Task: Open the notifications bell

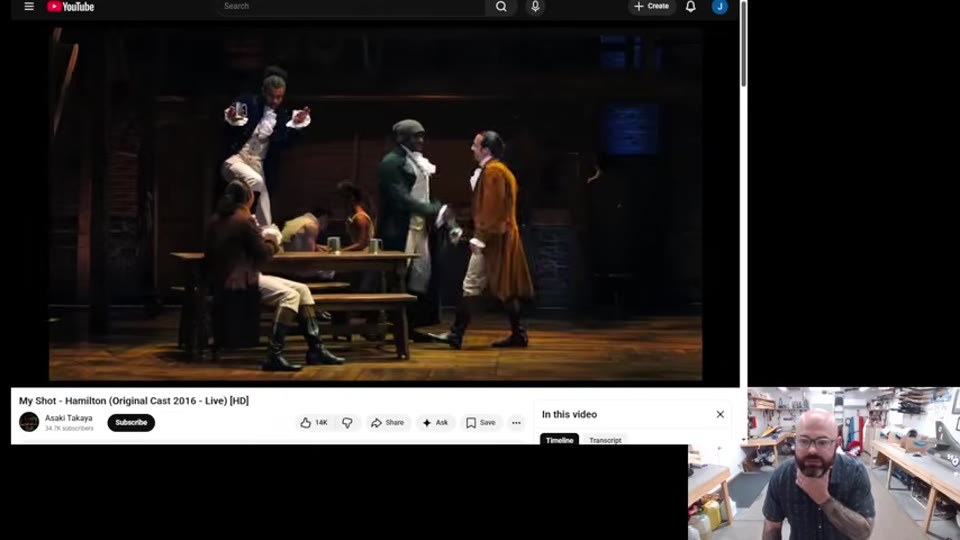Action: point(691,7)
